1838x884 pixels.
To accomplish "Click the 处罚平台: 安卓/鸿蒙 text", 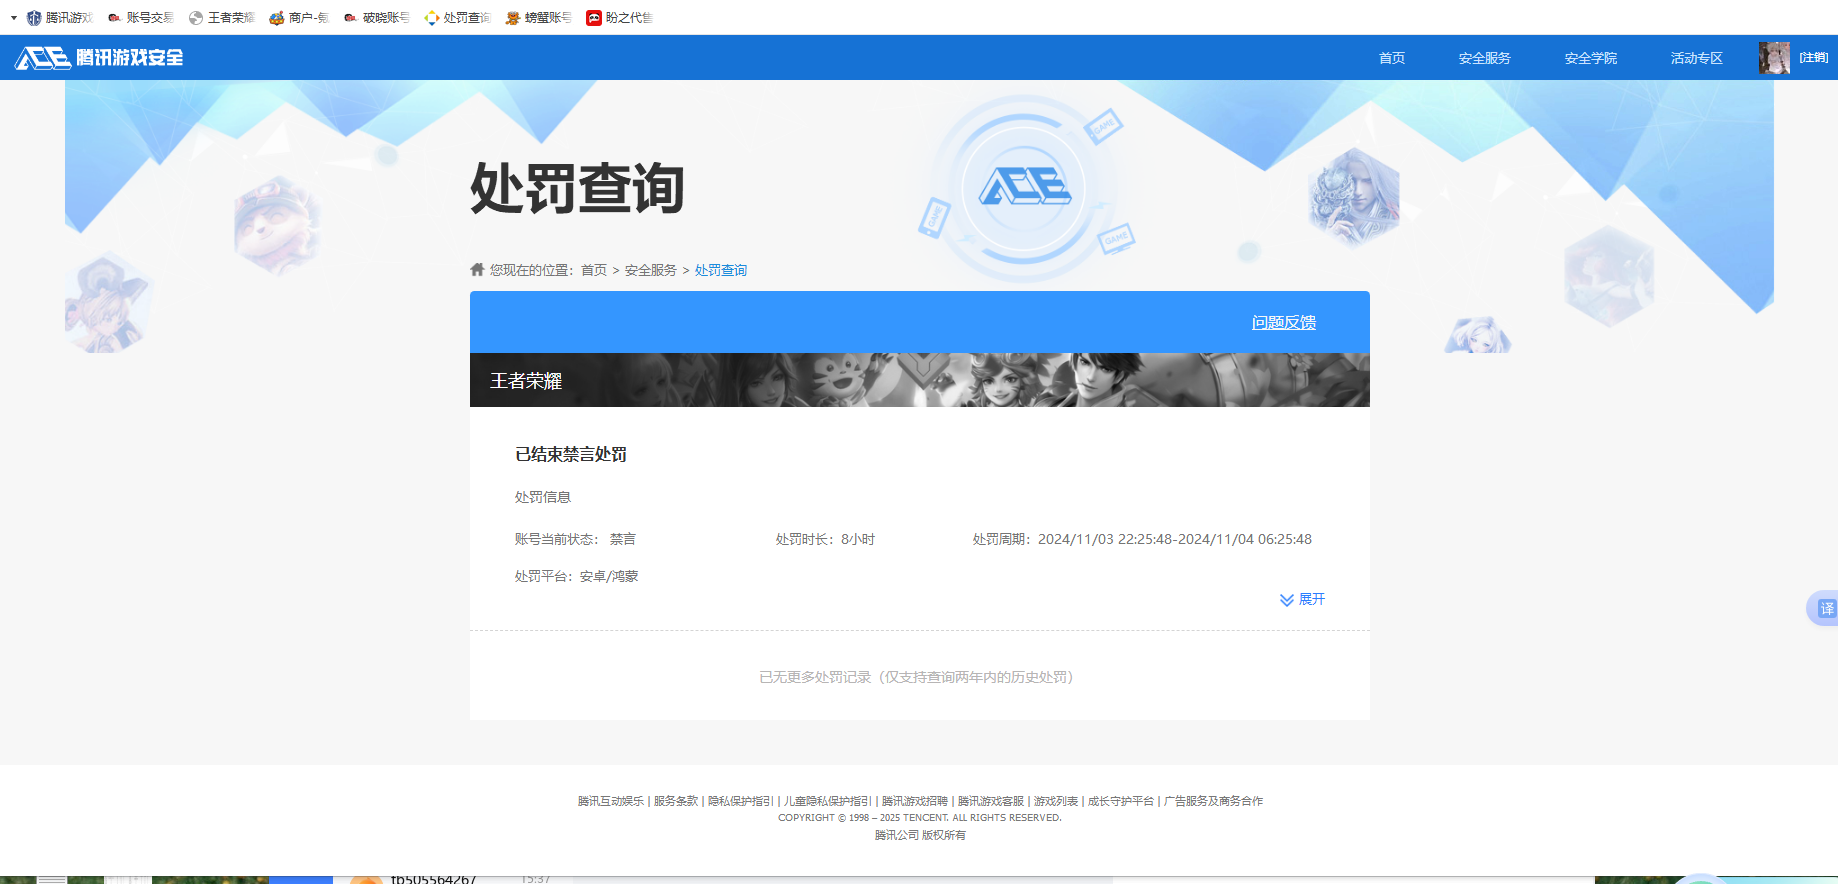I will (577, 576).
